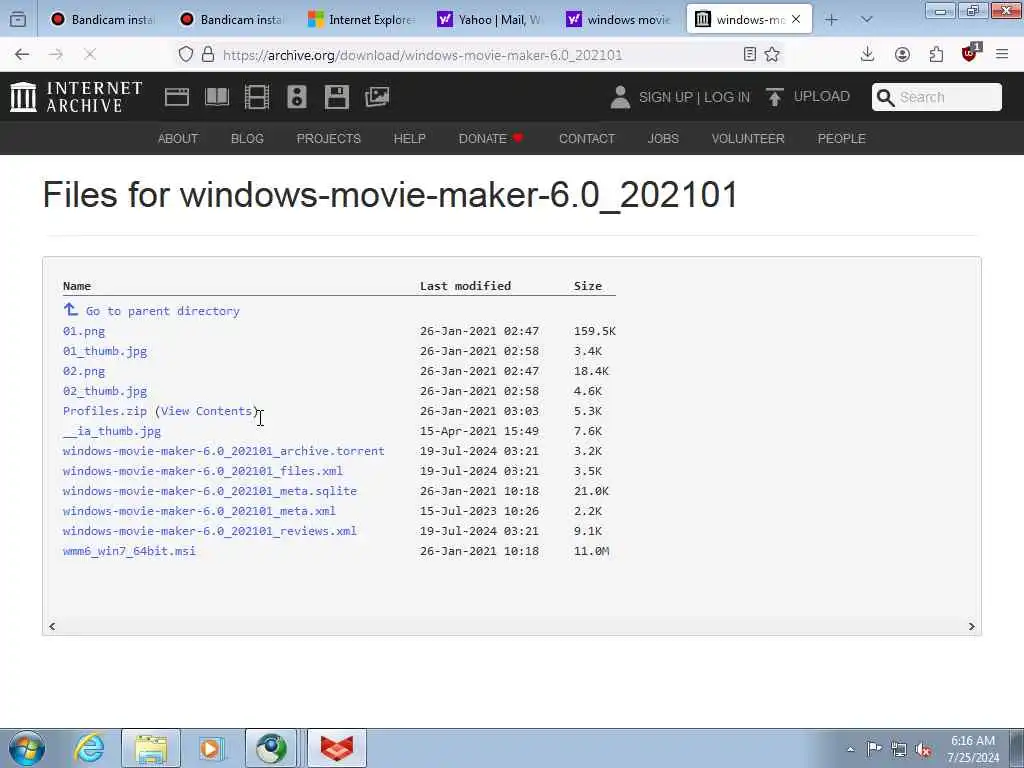Open the Video film-strip icon
This screenshot has width=1024, height=768.
point(257,97)
